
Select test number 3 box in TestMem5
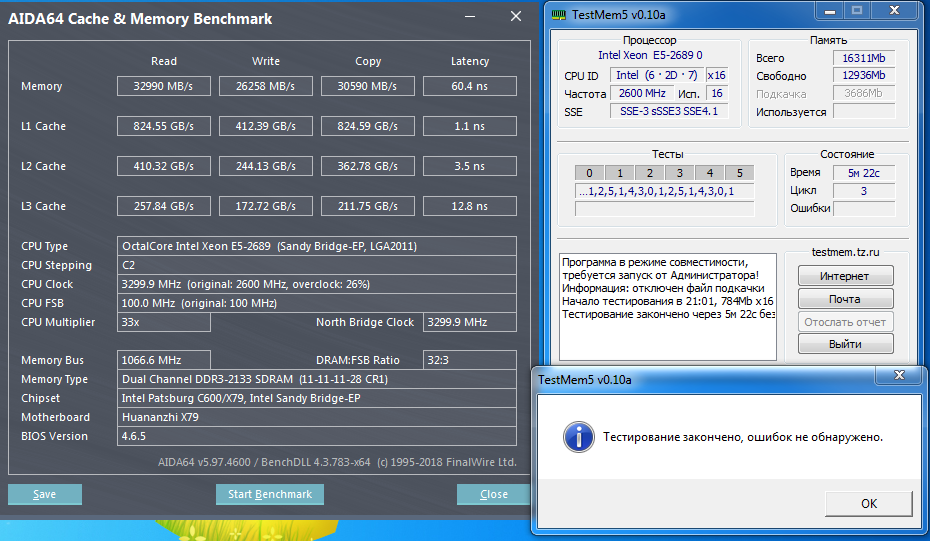coord(680,173)
